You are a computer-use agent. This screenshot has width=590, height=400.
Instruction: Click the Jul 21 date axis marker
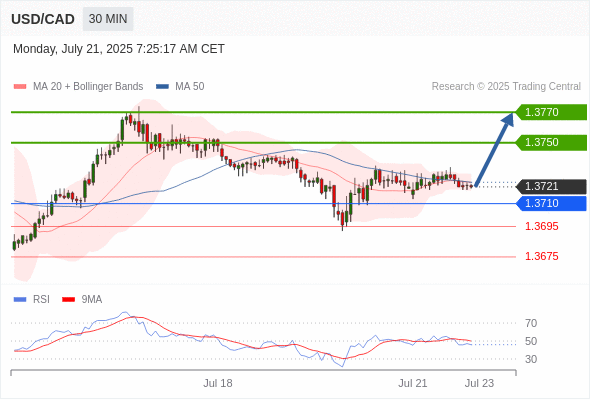[x=413, y=383]
